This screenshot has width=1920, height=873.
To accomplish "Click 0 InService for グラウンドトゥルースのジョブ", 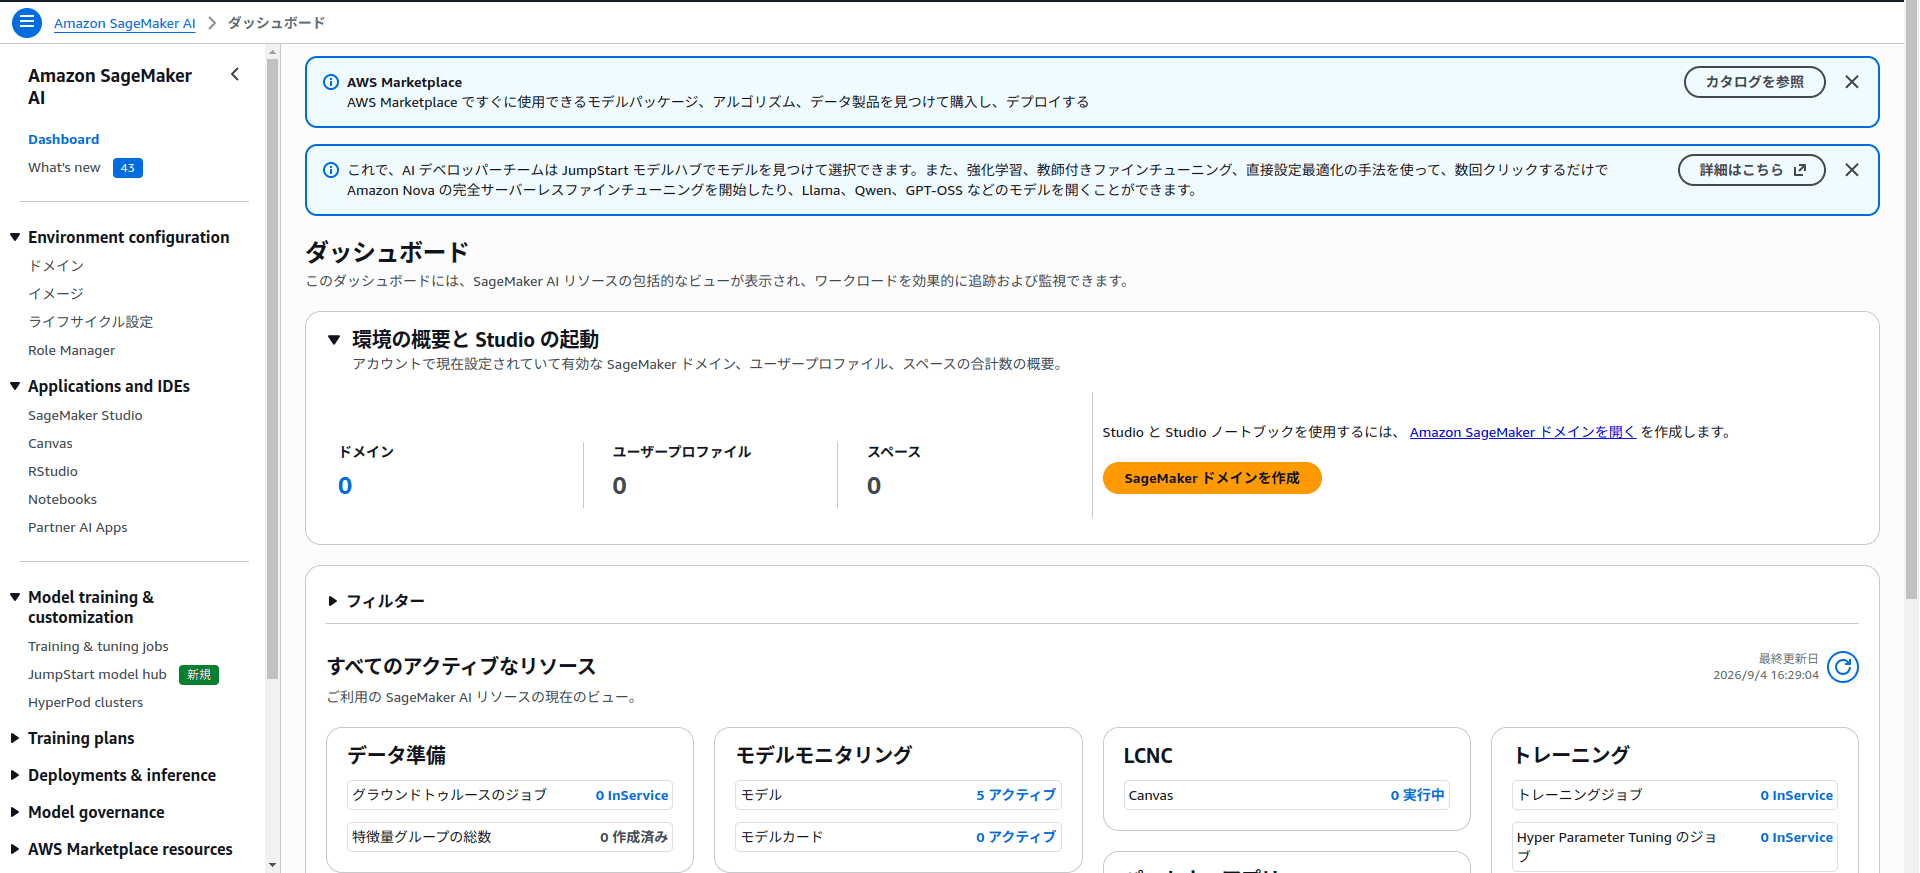I will (632, 796).
